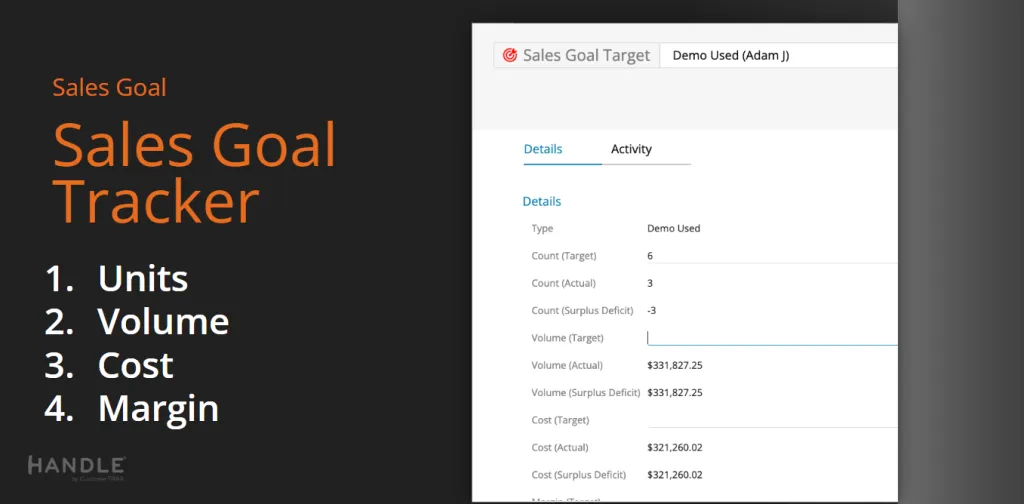Click the Count (Target) field showing 6
1024x504 pixels.
[x=772, y=256]
